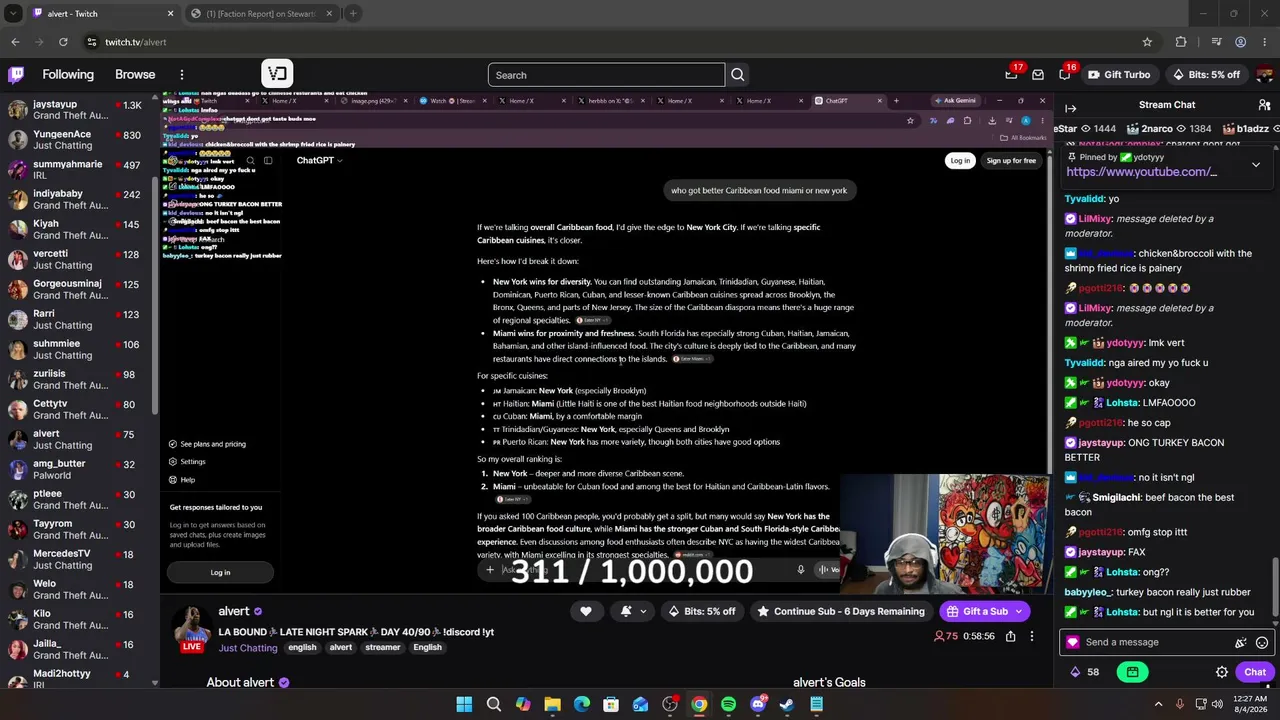This screenshot has width=1280, height=720.
Task: Open the Chrome tab search dropdown
Action: [x=13, y=14]
